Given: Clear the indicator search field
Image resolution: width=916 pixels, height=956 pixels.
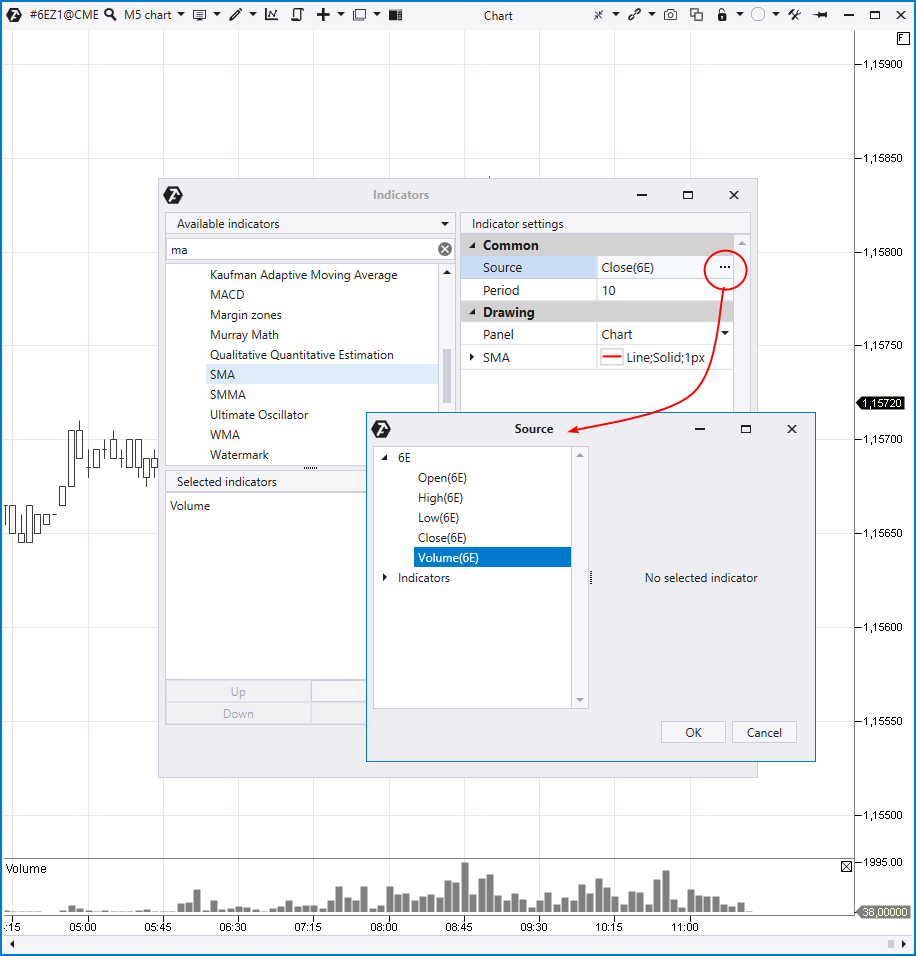Looking at the screenshot, I should pyautogui.click(x=445, y=250).
